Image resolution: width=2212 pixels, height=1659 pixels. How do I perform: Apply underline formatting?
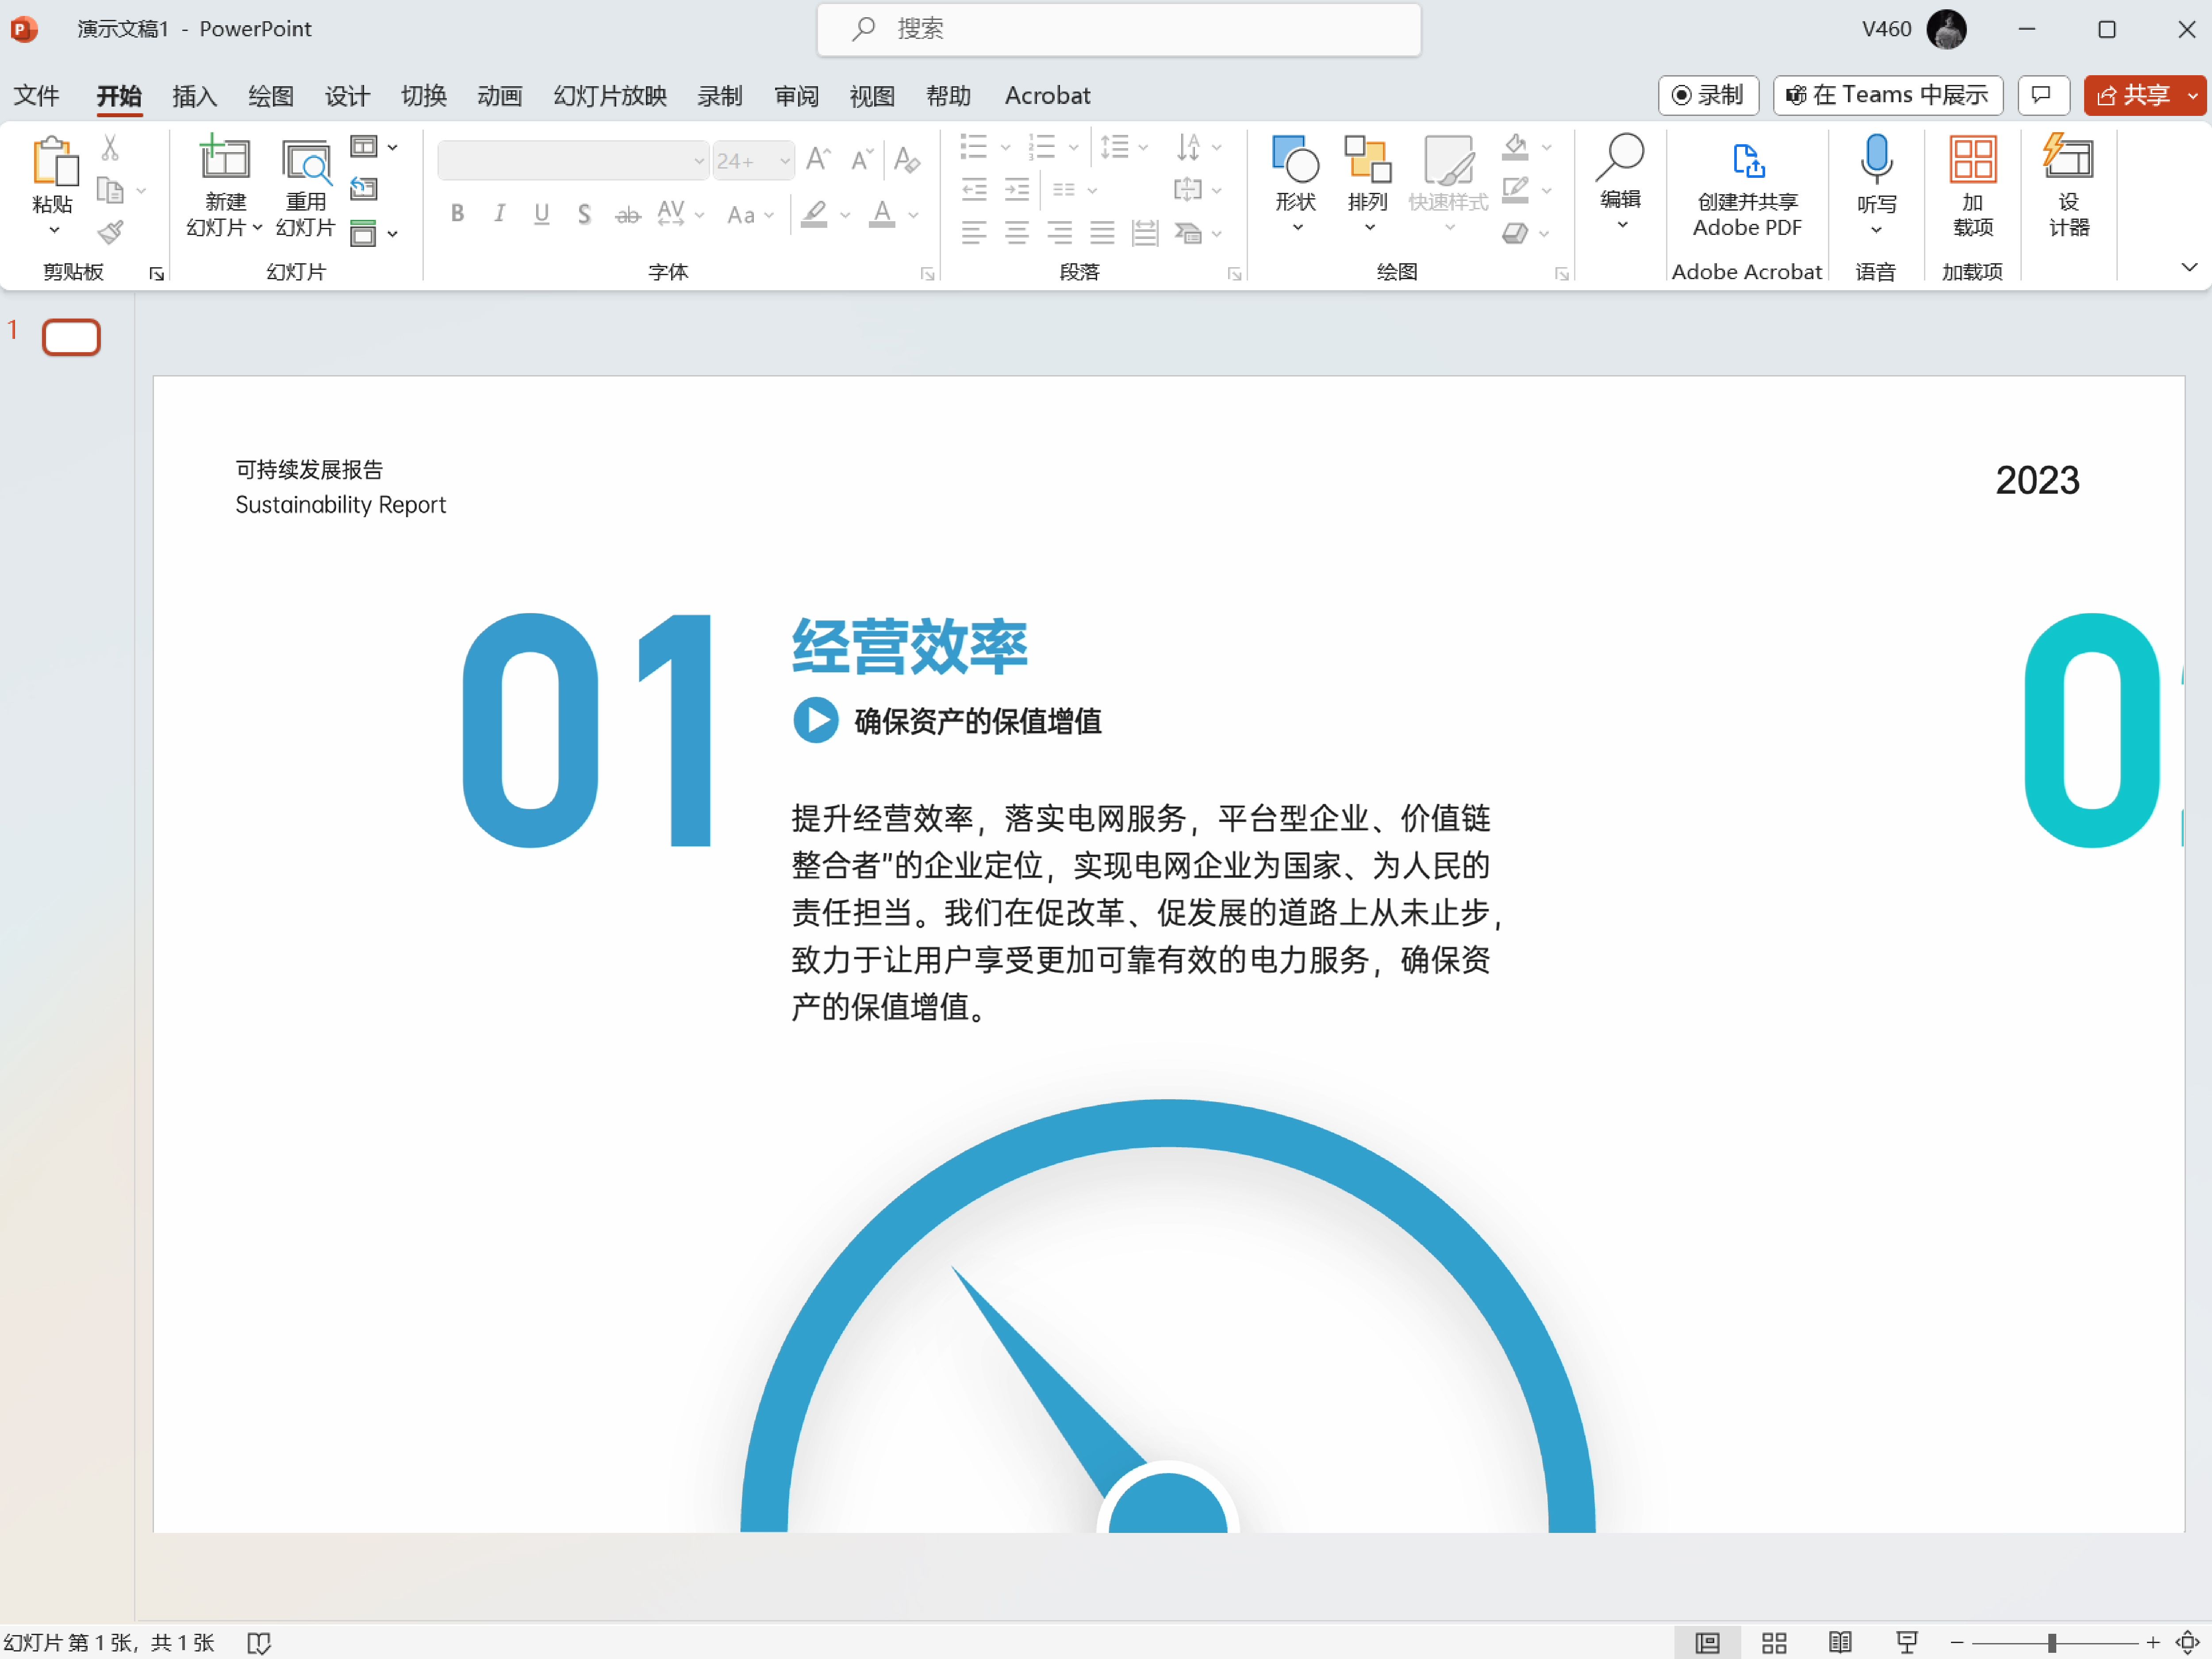click(541, 213)
